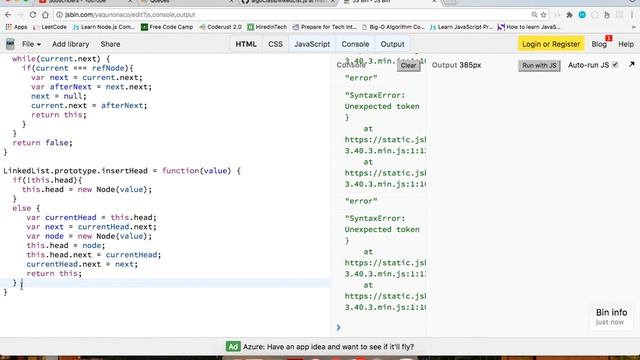Click the jsbin.com address bar
This screenshot has width=640, height=360.
click(294, 15)
